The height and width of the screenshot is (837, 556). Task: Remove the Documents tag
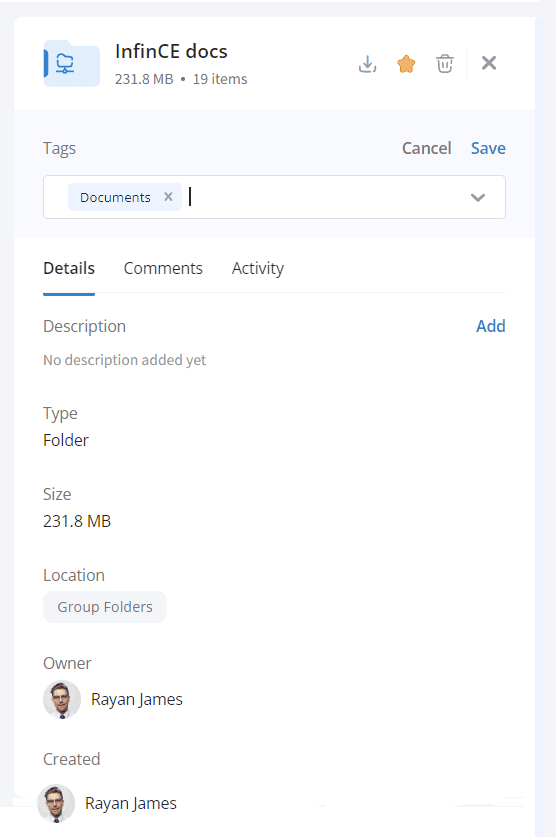coord(168,197)
